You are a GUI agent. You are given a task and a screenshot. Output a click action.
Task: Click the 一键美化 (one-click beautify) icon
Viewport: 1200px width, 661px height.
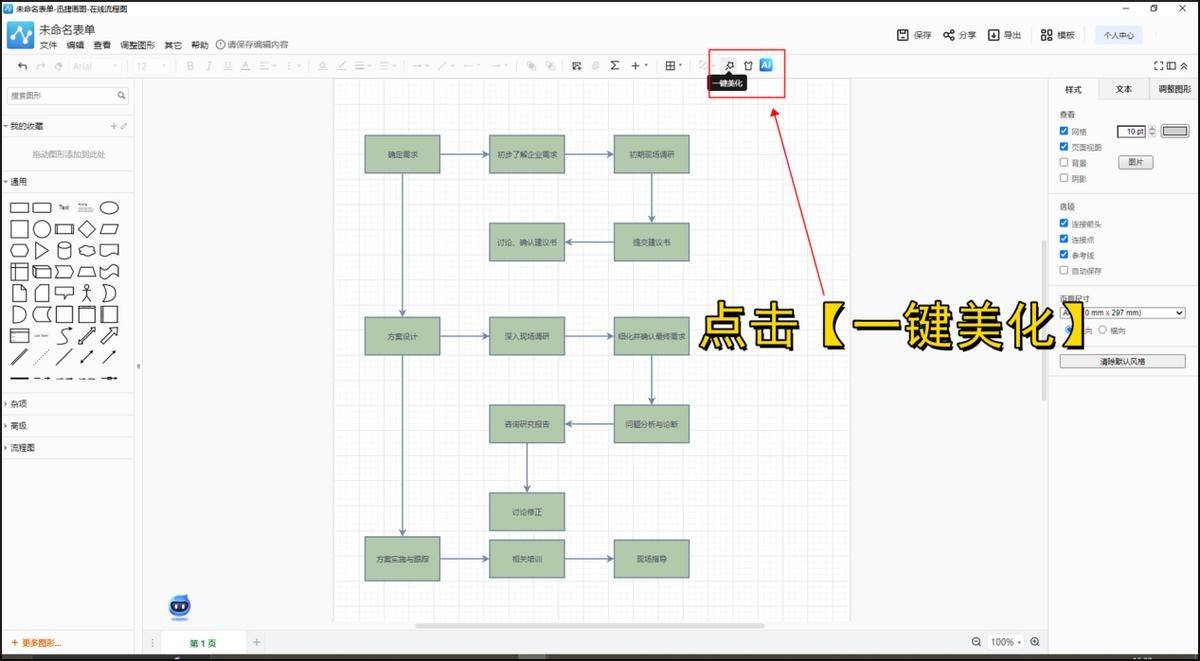[x=730, y=66]
